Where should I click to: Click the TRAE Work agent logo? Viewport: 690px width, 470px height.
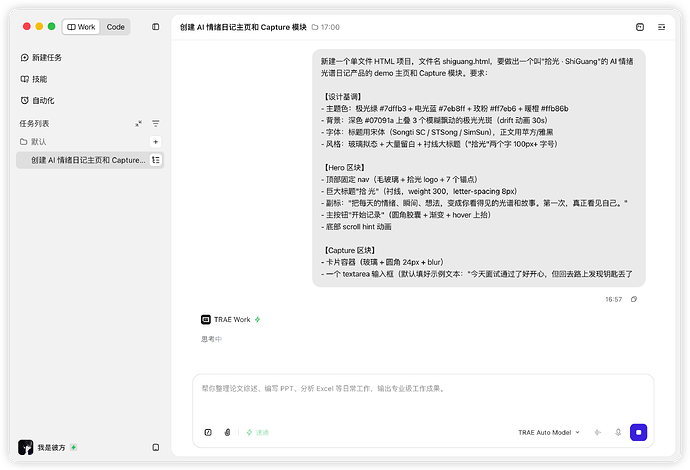206,319
